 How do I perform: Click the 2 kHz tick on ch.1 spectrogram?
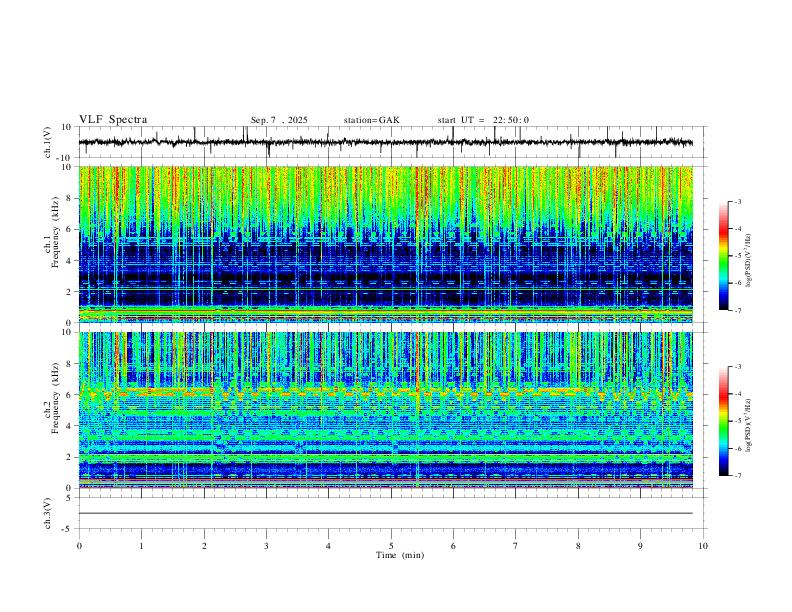click(69, 292)
